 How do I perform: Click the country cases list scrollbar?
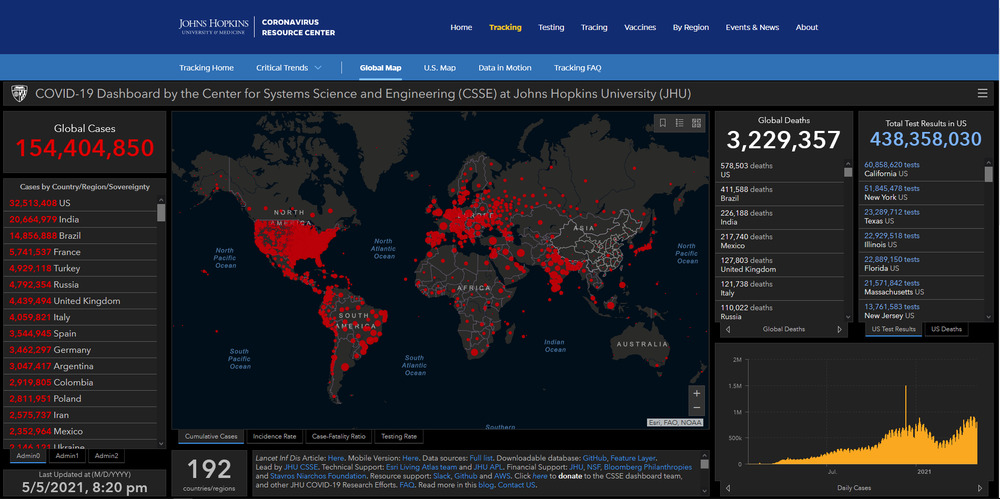[x=161, y=300]
